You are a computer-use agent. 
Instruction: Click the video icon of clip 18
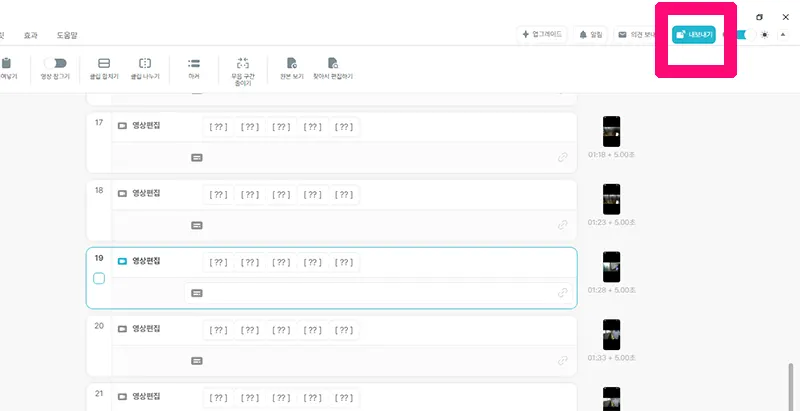click(x=122, y=193)
